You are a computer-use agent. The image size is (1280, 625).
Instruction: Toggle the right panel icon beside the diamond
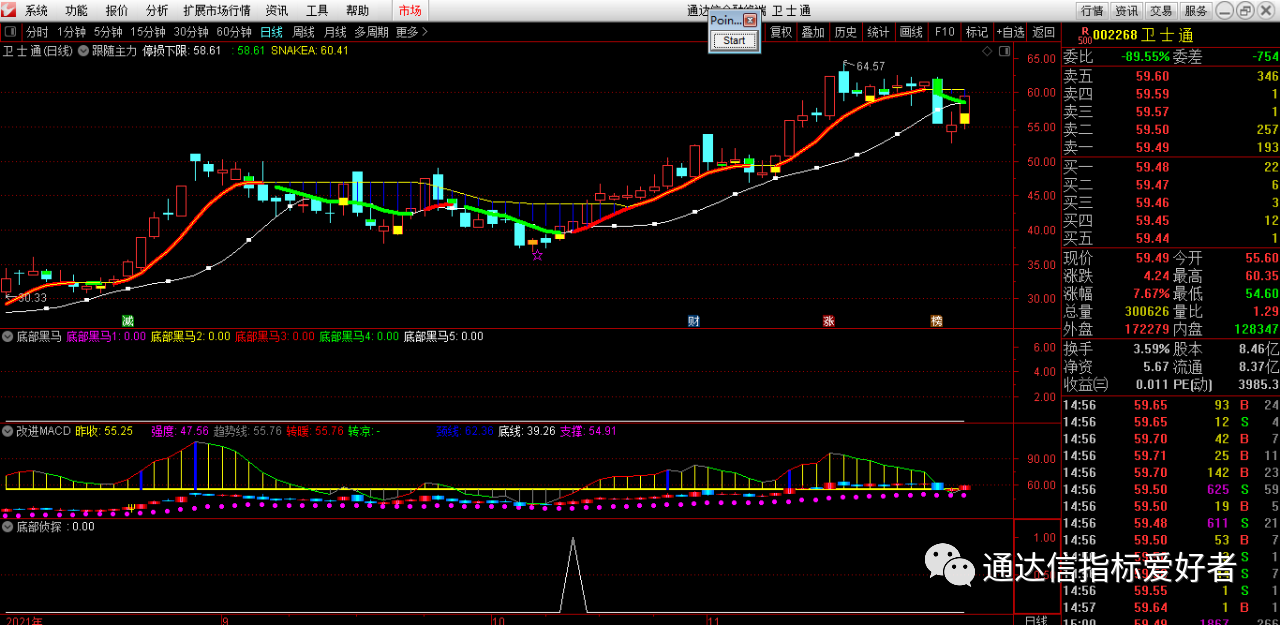(x=1003, y=50)
